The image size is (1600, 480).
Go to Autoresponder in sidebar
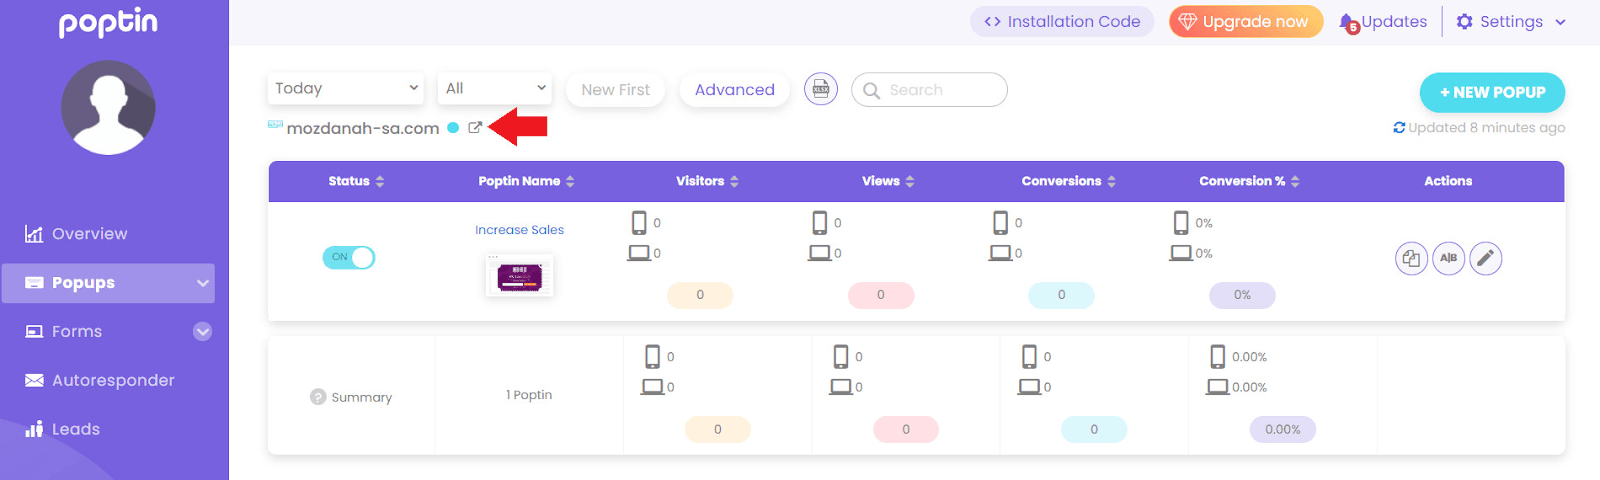[112, 381]
